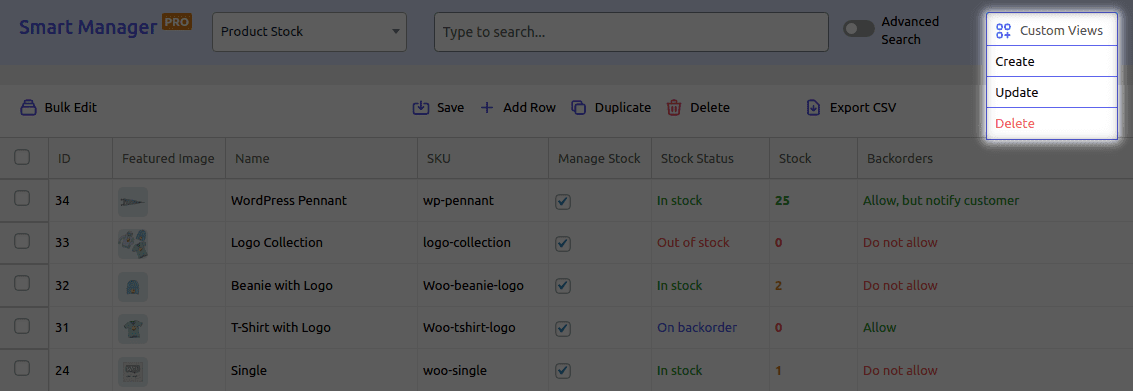Click the Duplicate icon
This screenshot has height=391, width=1133.
tap(578, 108)
